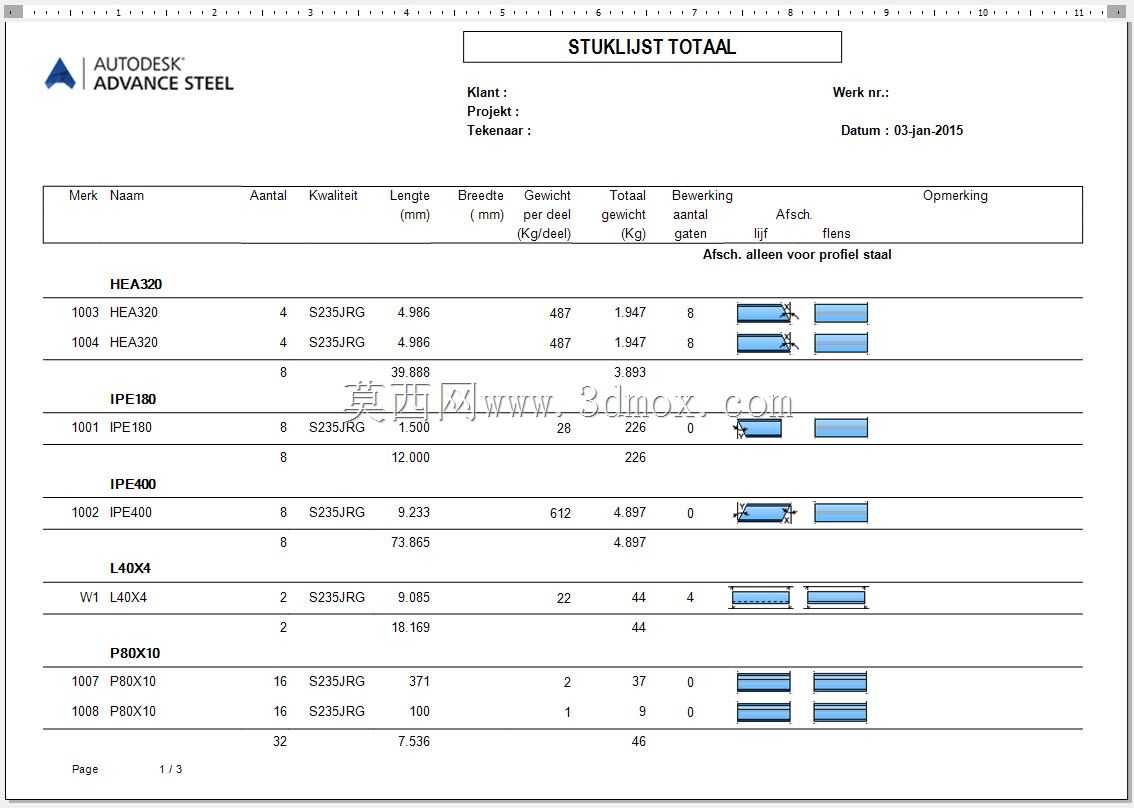Select the lijf image for mark 1004

click(767, 343)
